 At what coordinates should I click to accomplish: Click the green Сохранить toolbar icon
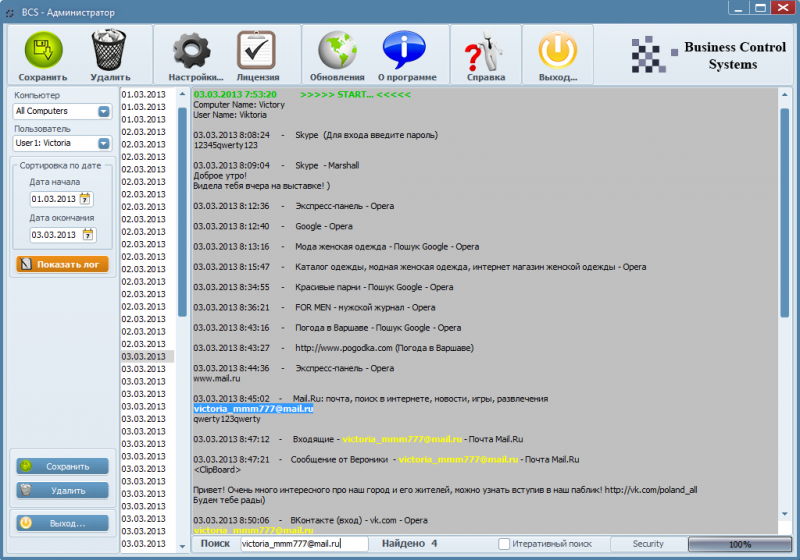coord(43,50)
